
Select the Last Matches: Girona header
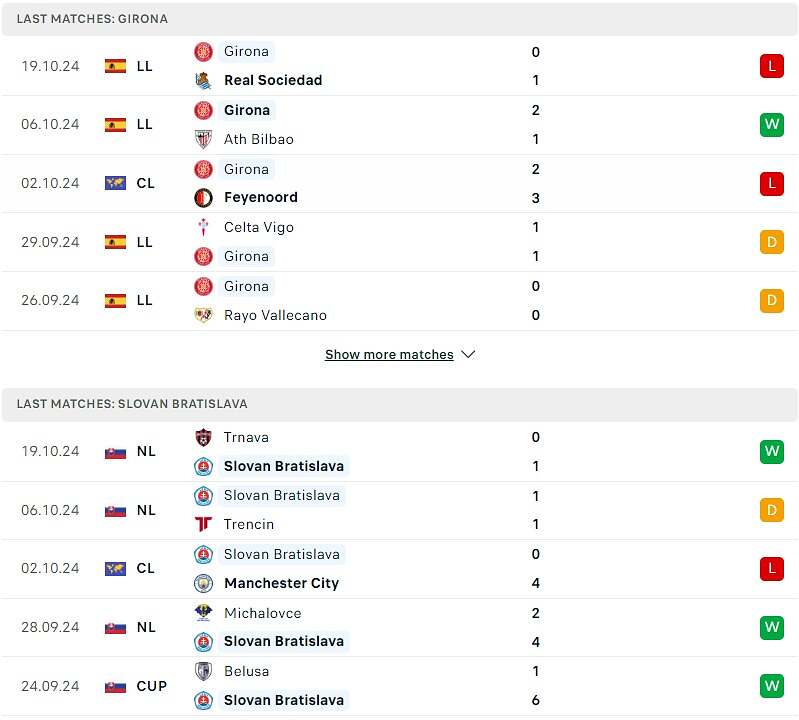[400, 19]
